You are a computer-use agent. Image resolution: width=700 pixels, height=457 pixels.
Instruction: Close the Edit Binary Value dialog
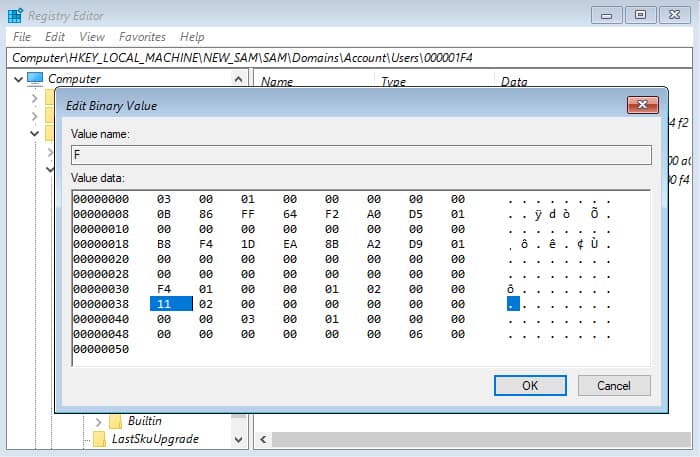[x=642, y=105]
